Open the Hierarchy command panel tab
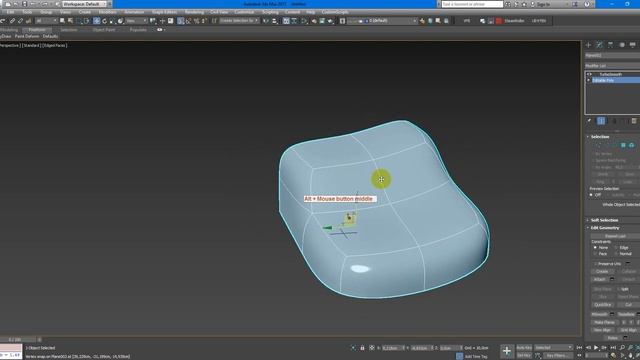The width and height of the screenshot is (640, 360). click(610, 45)
